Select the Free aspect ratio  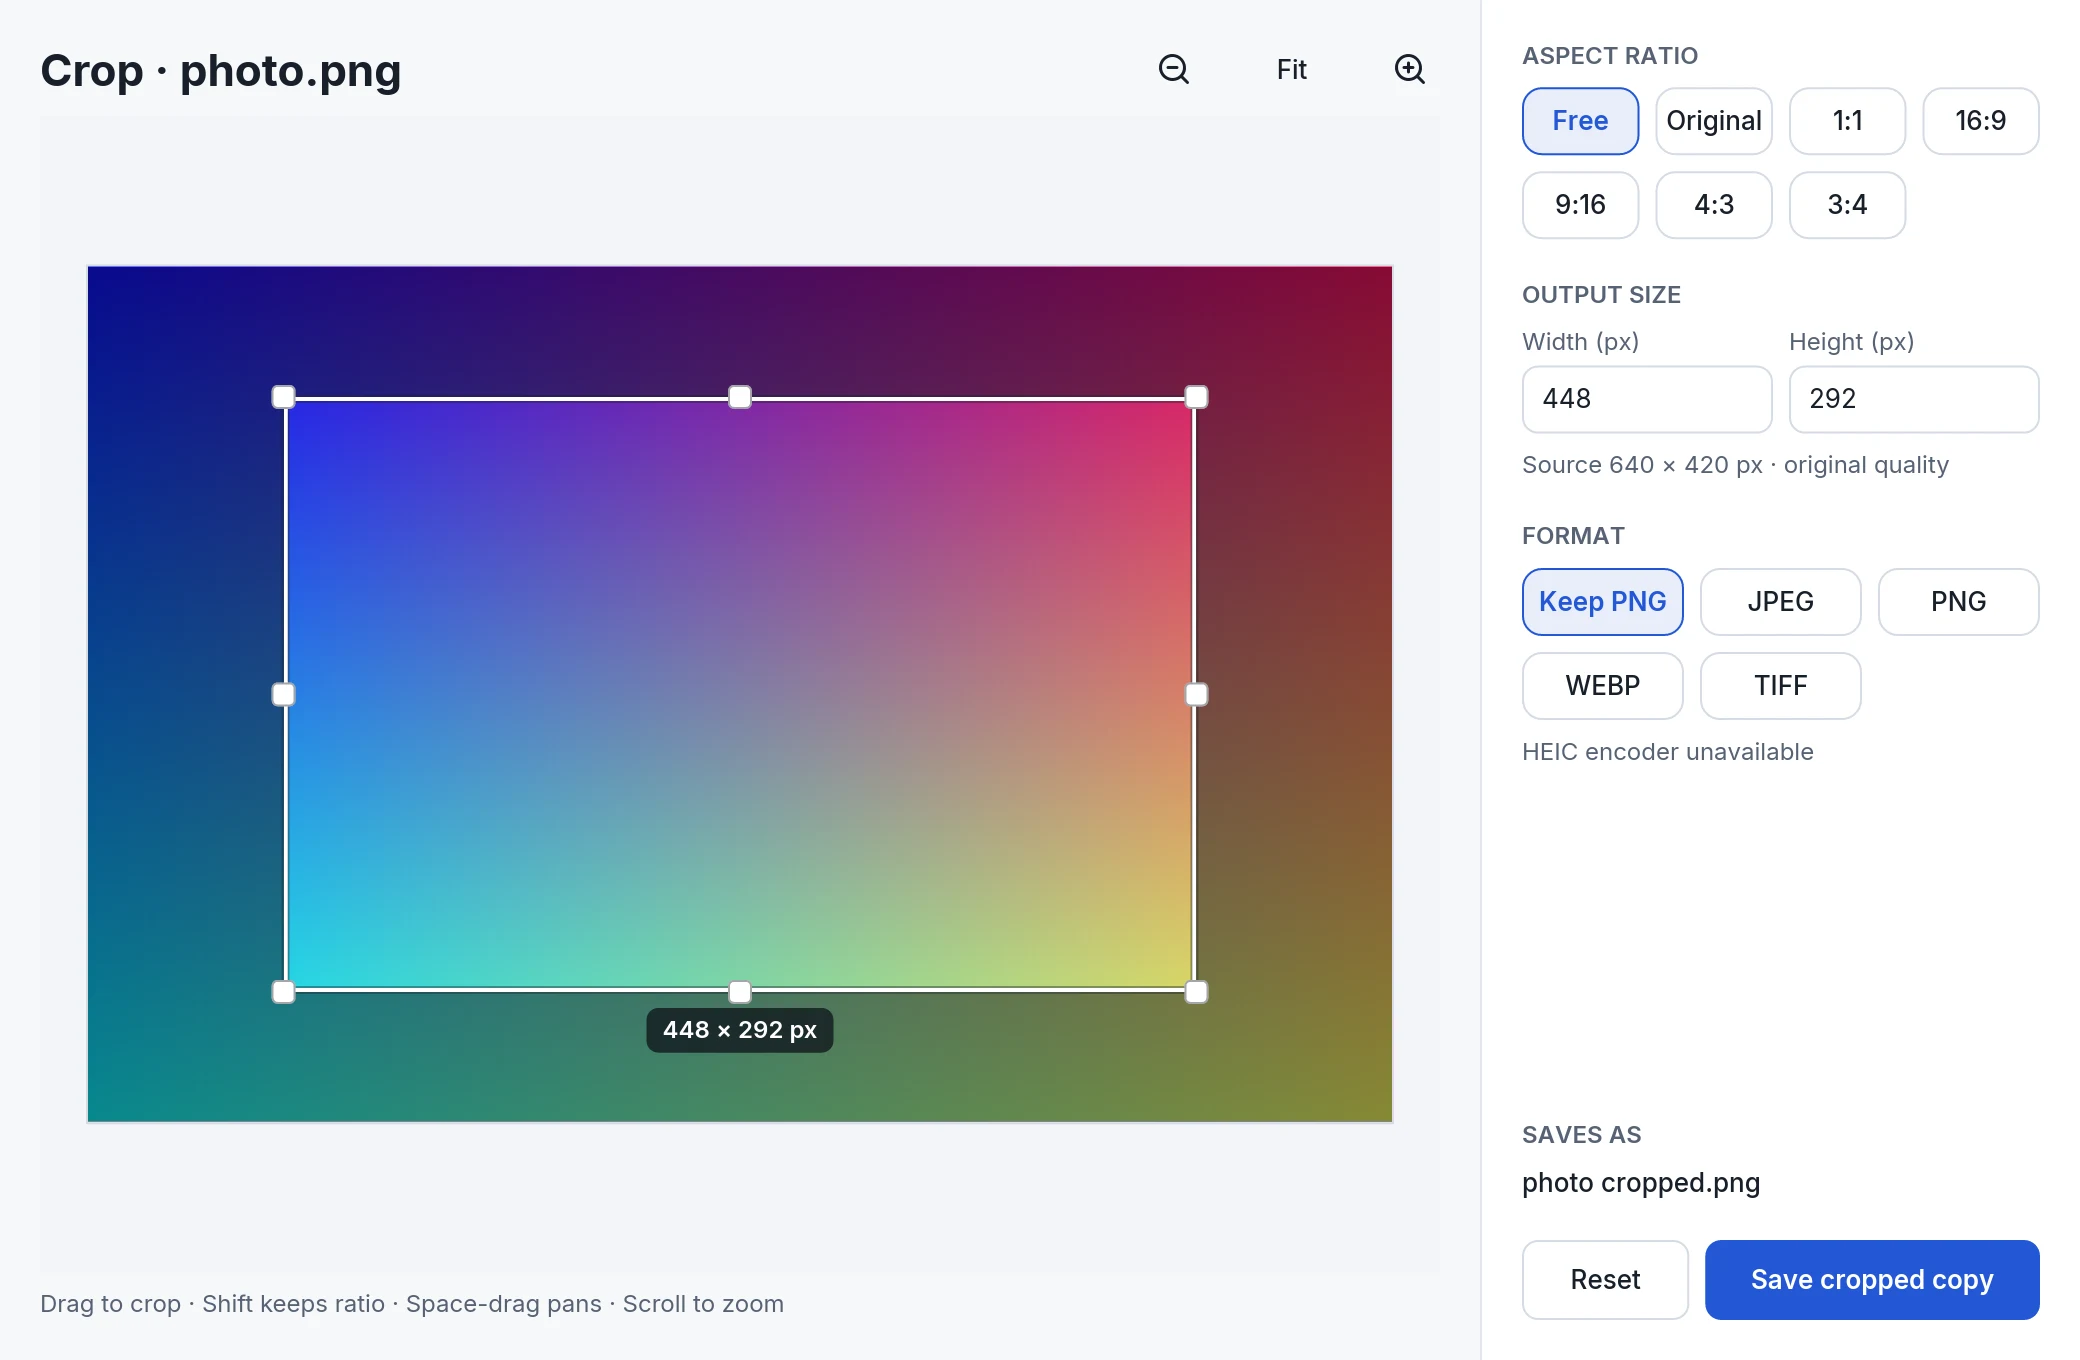point(1580,121)
